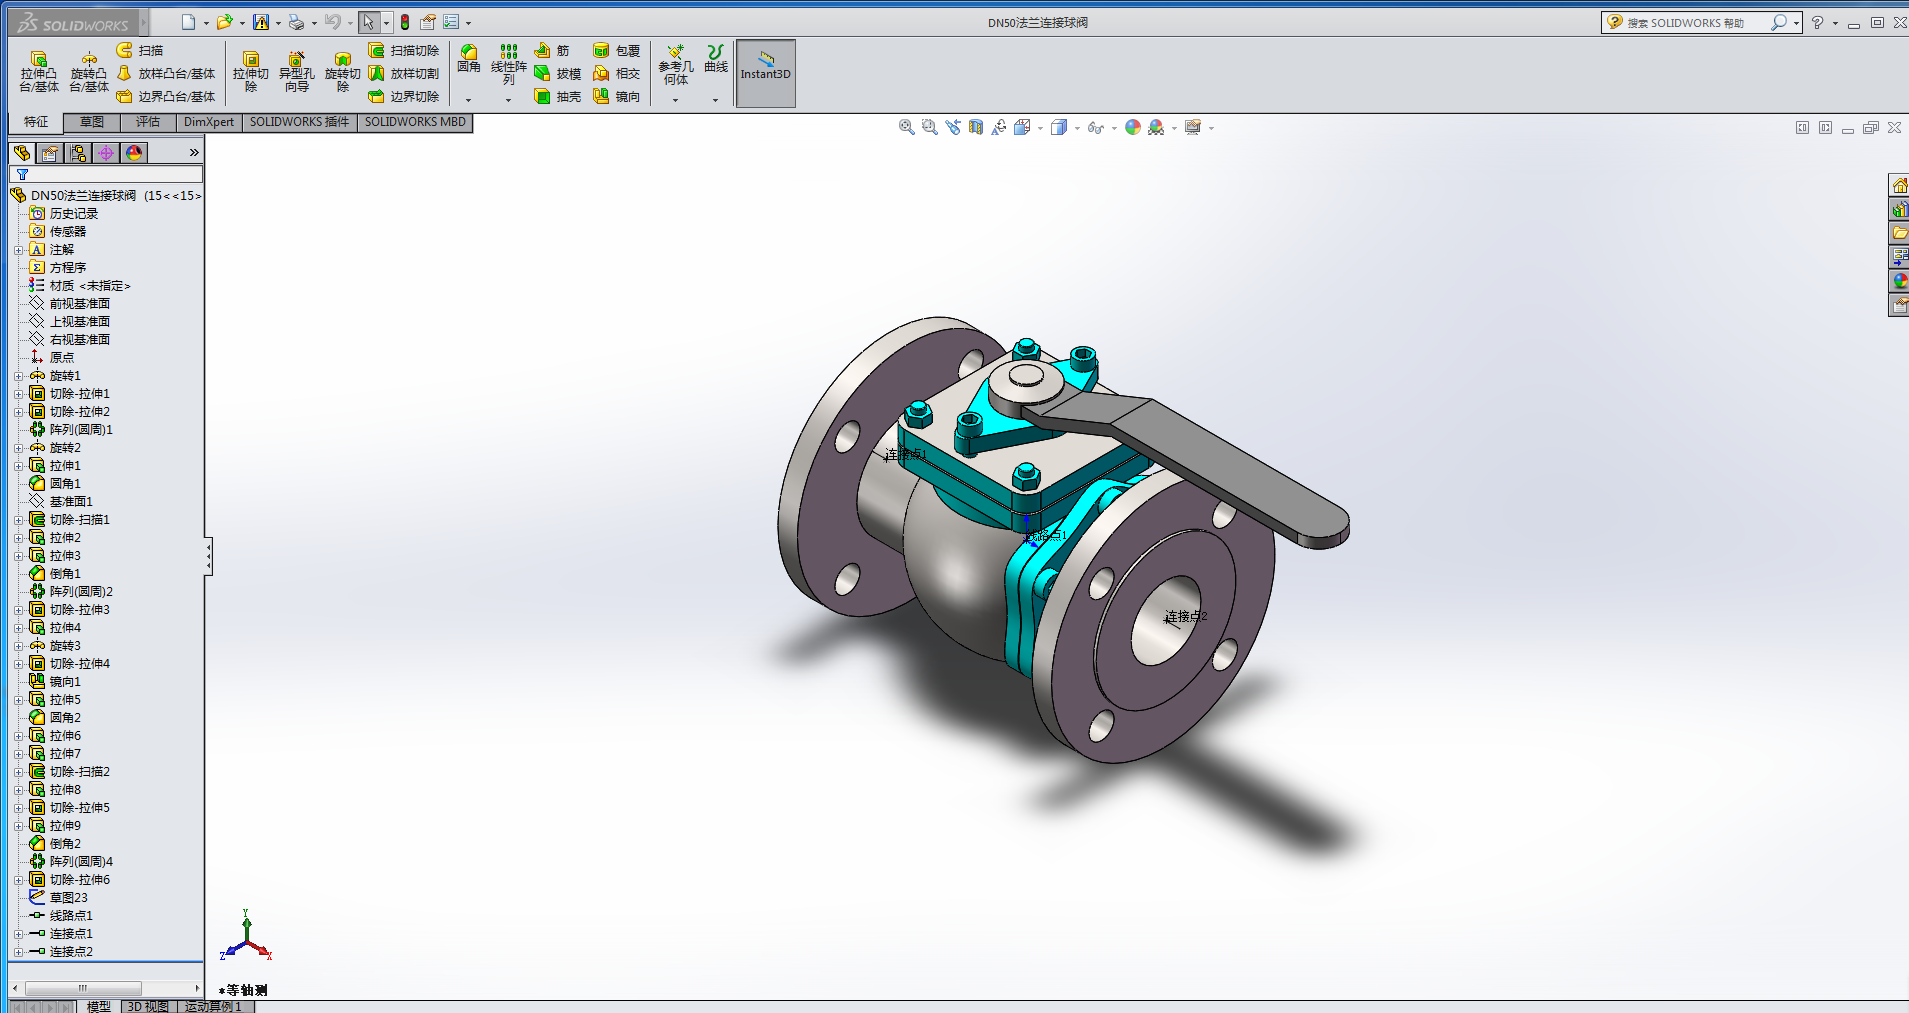Screen dimensions: 1909x1013
Task: Switch to the 草图 sketch tab
Action: 92,122
